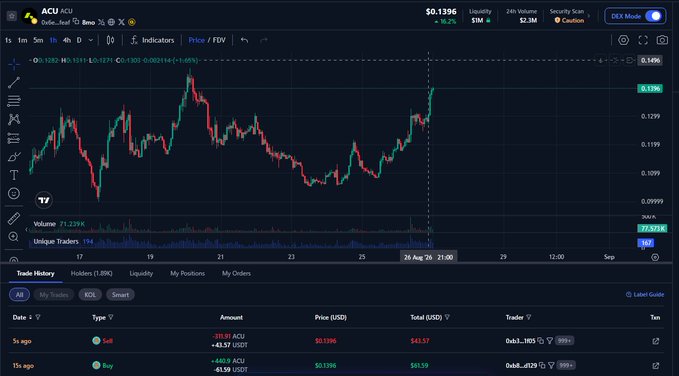Screen dimensions: 679x376
Task: Open the projection and measurement tools
Action: (x=14, y=138)
